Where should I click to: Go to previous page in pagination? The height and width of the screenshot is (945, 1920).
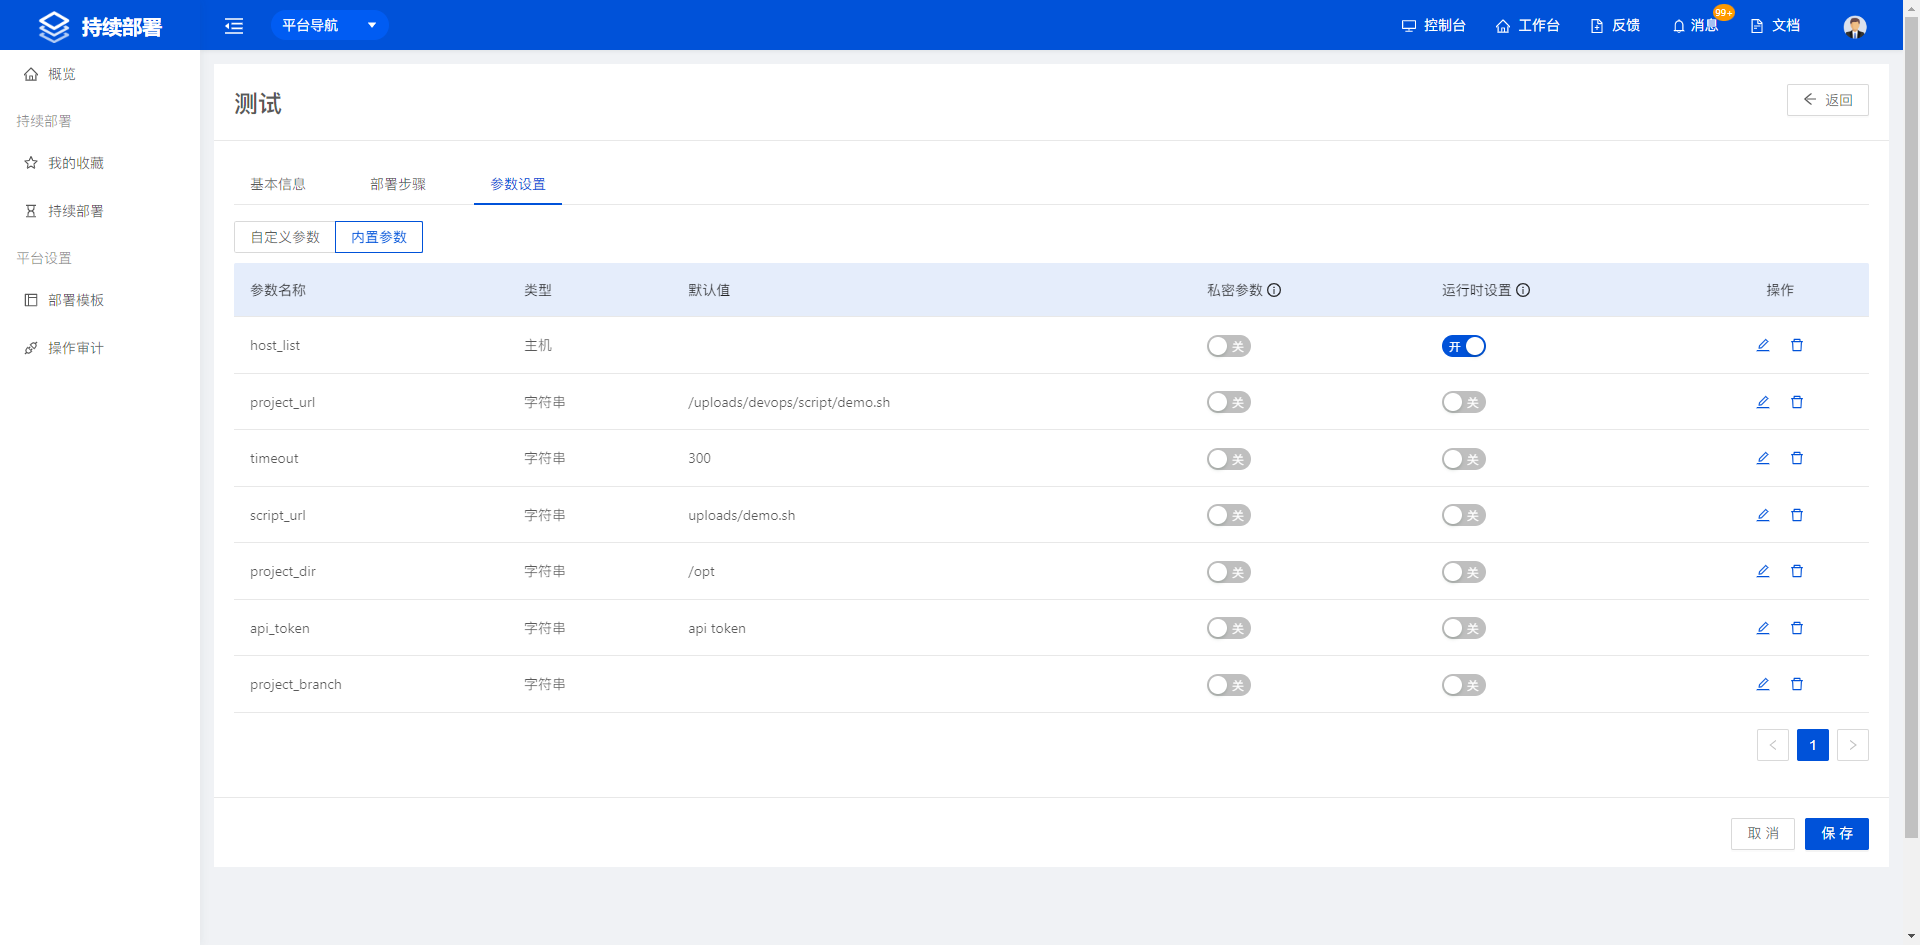(x=1773, y=745)
